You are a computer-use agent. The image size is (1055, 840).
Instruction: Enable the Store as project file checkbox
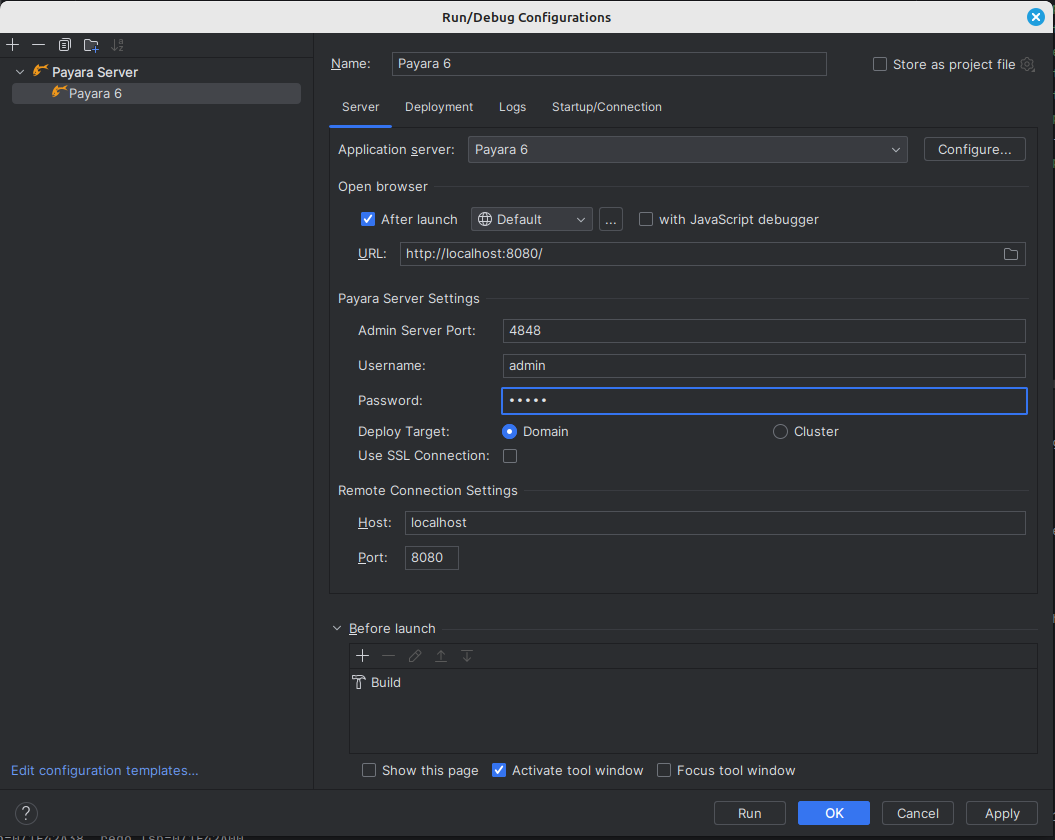pos(880,64)
